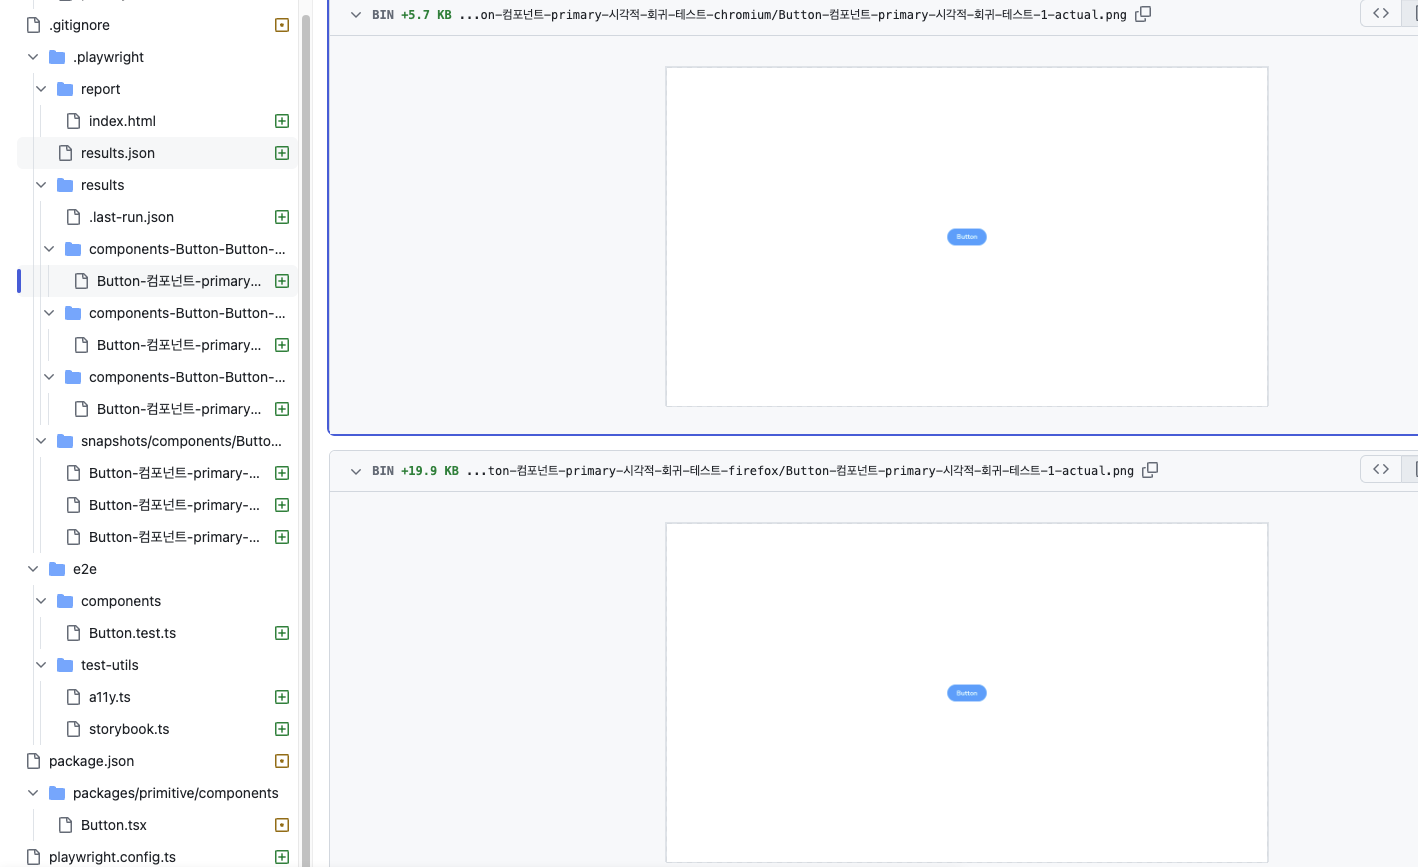Collapse the .playwright folder
Viewport: 1418px width, 867px height.
[33, 57]
